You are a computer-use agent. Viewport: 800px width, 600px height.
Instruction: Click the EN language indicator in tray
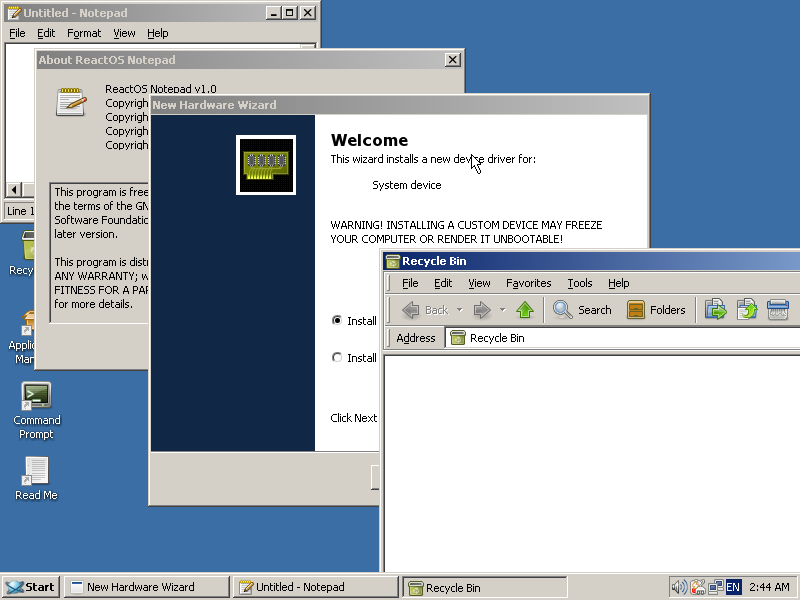coord(733,587)
